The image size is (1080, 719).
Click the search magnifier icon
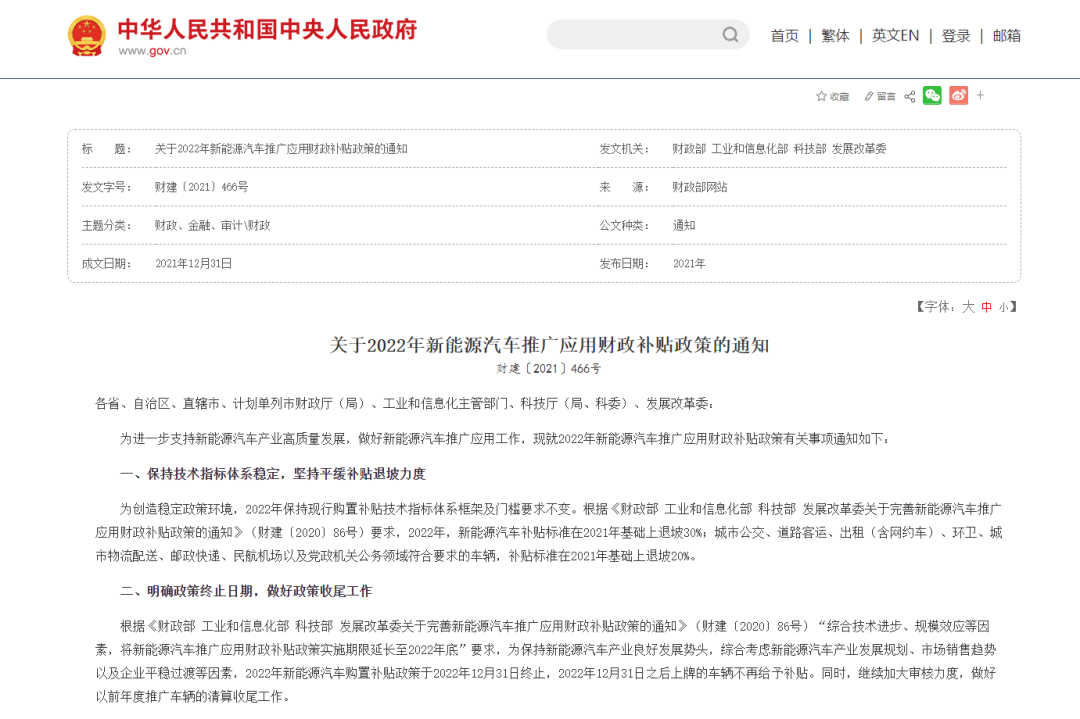pyautogui.click(x=730, y=35)
